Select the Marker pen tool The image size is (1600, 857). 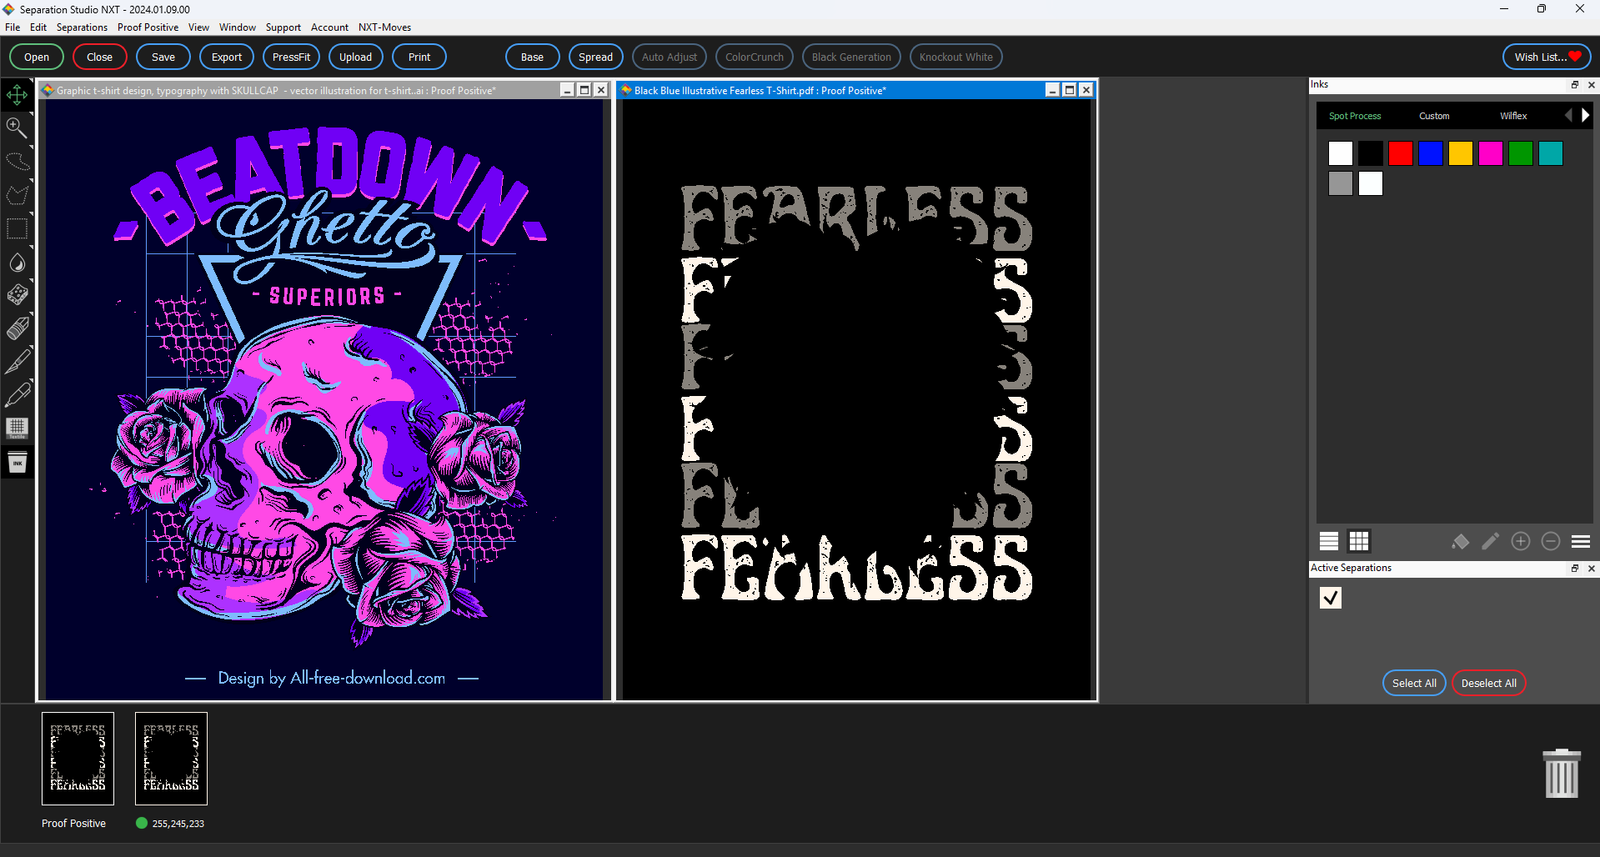(17, 394)
